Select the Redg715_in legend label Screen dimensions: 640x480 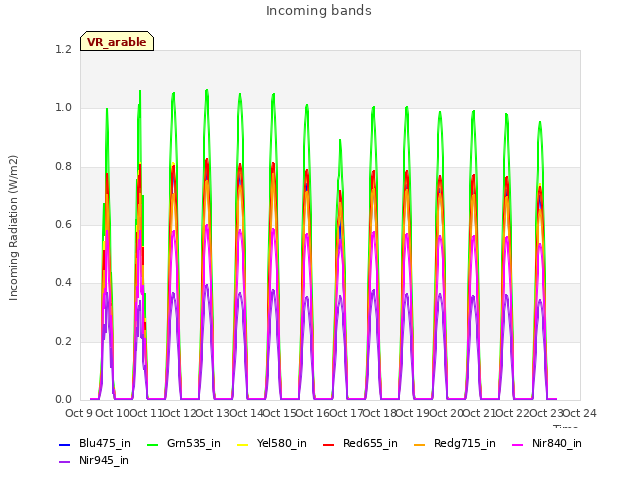(x=465, y=443)
